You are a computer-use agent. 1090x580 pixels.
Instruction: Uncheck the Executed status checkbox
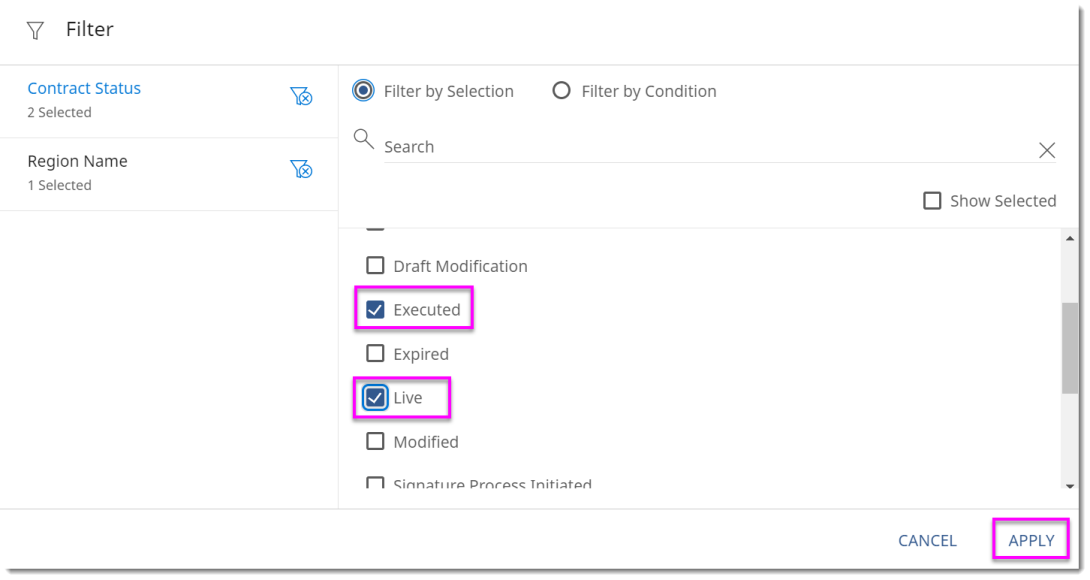[375, 309]
